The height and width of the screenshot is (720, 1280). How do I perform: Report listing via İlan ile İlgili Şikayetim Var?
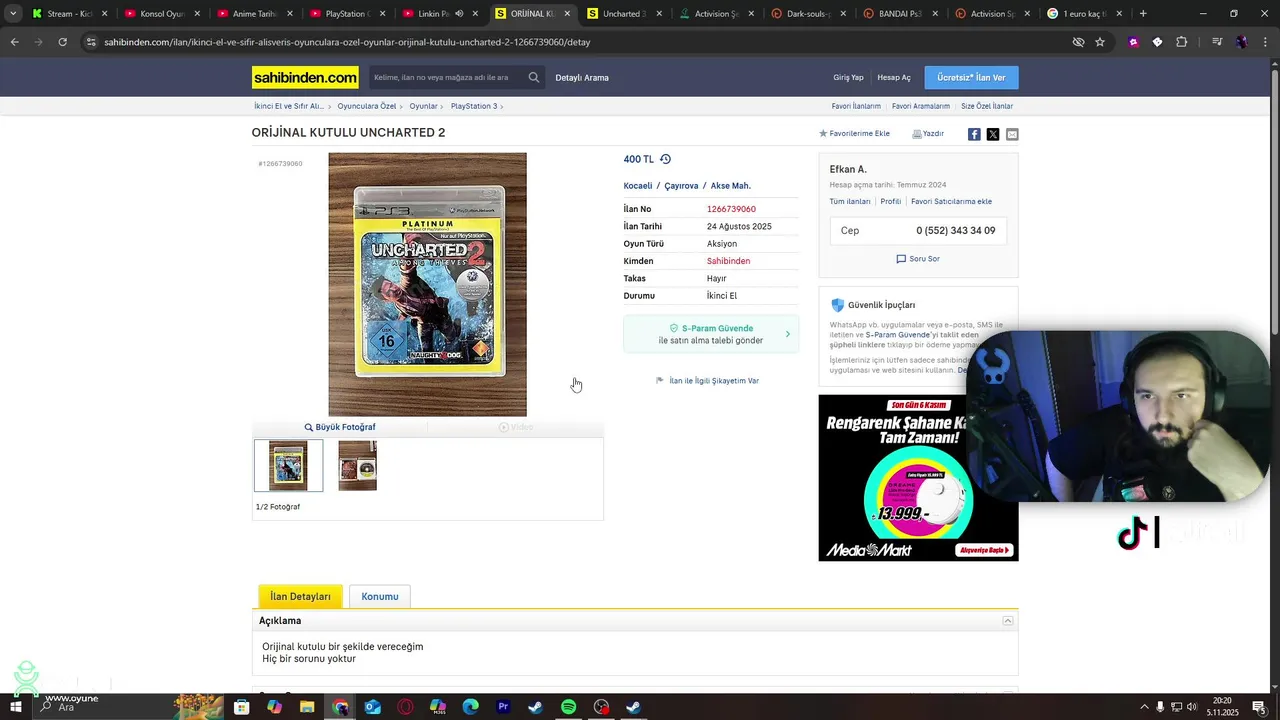pyautogui.click(x=707, y=381)
